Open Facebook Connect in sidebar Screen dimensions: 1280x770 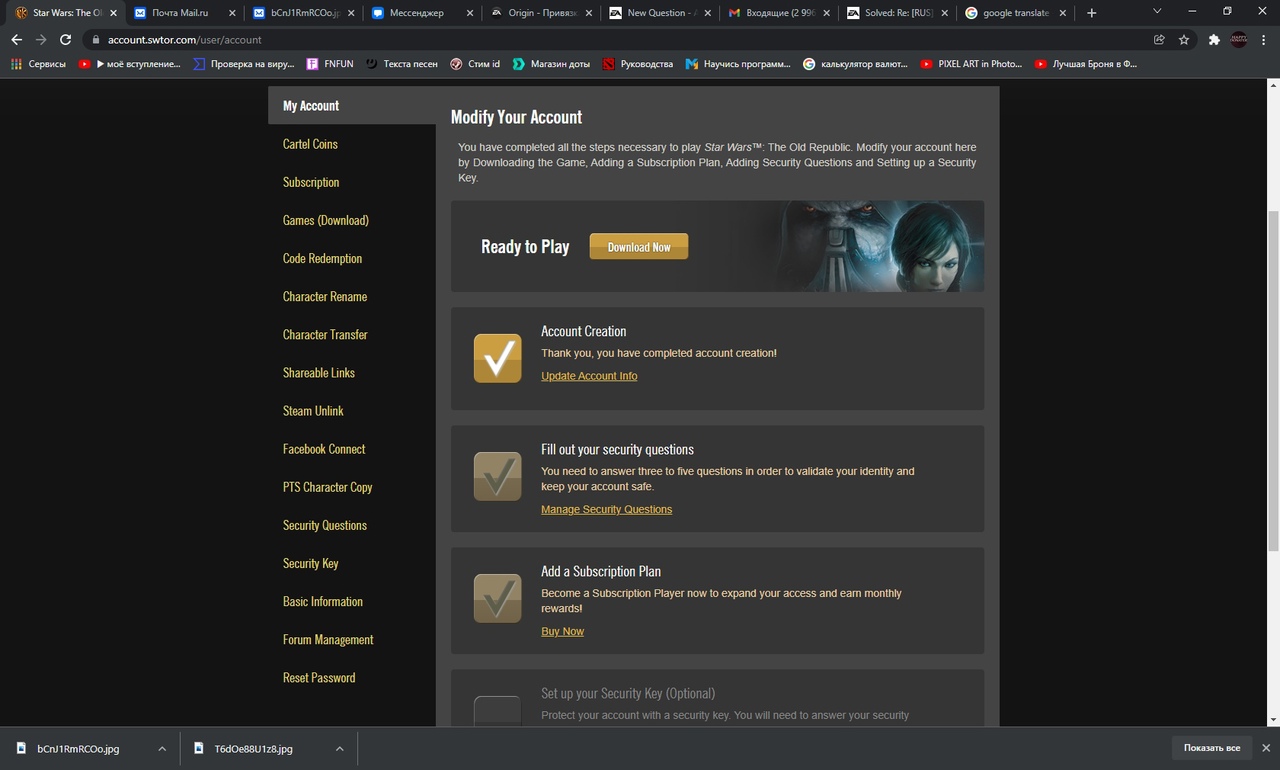[324, 449]
